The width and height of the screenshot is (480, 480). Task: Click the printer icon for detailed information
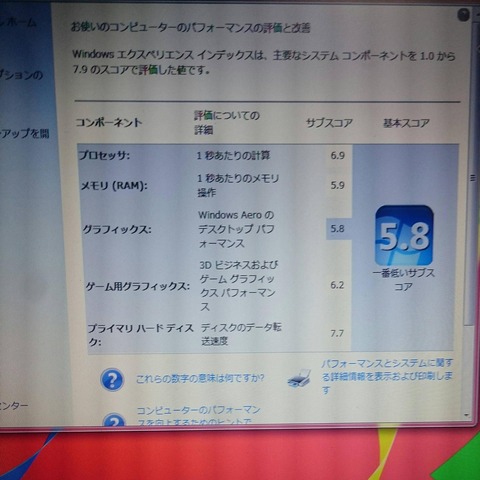pyautogui.click(x=299, y=378)
